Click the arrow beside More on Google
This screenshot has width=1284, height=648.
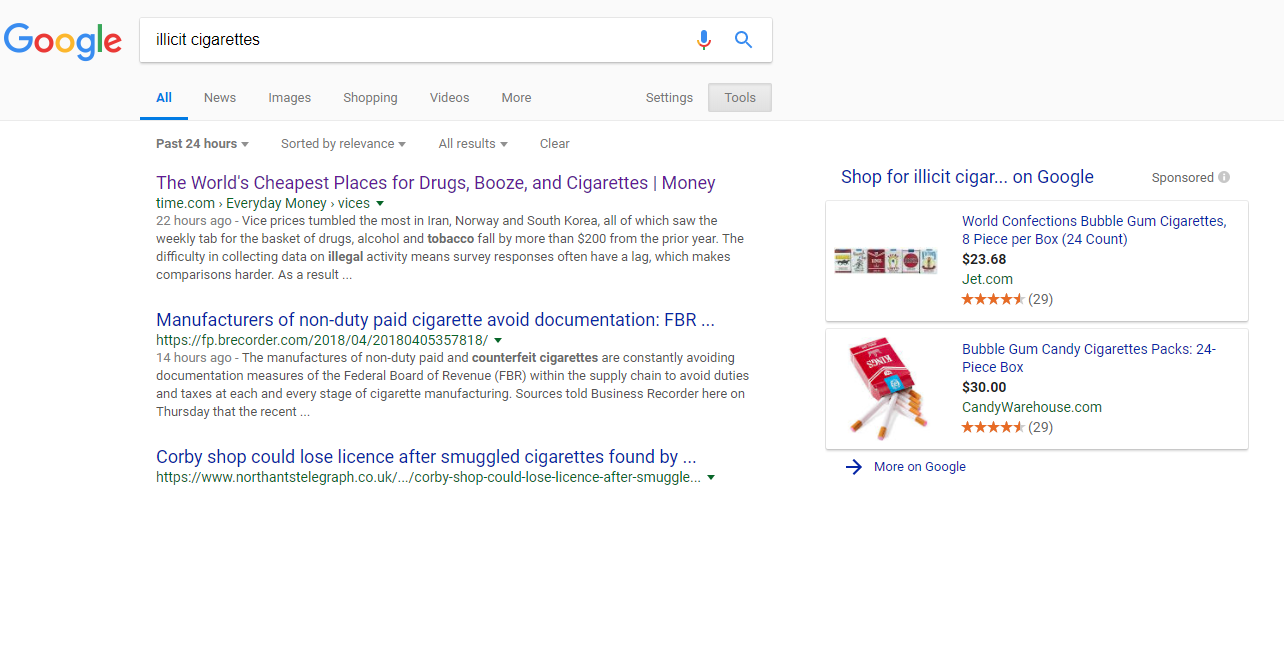[x=853, y=467]
